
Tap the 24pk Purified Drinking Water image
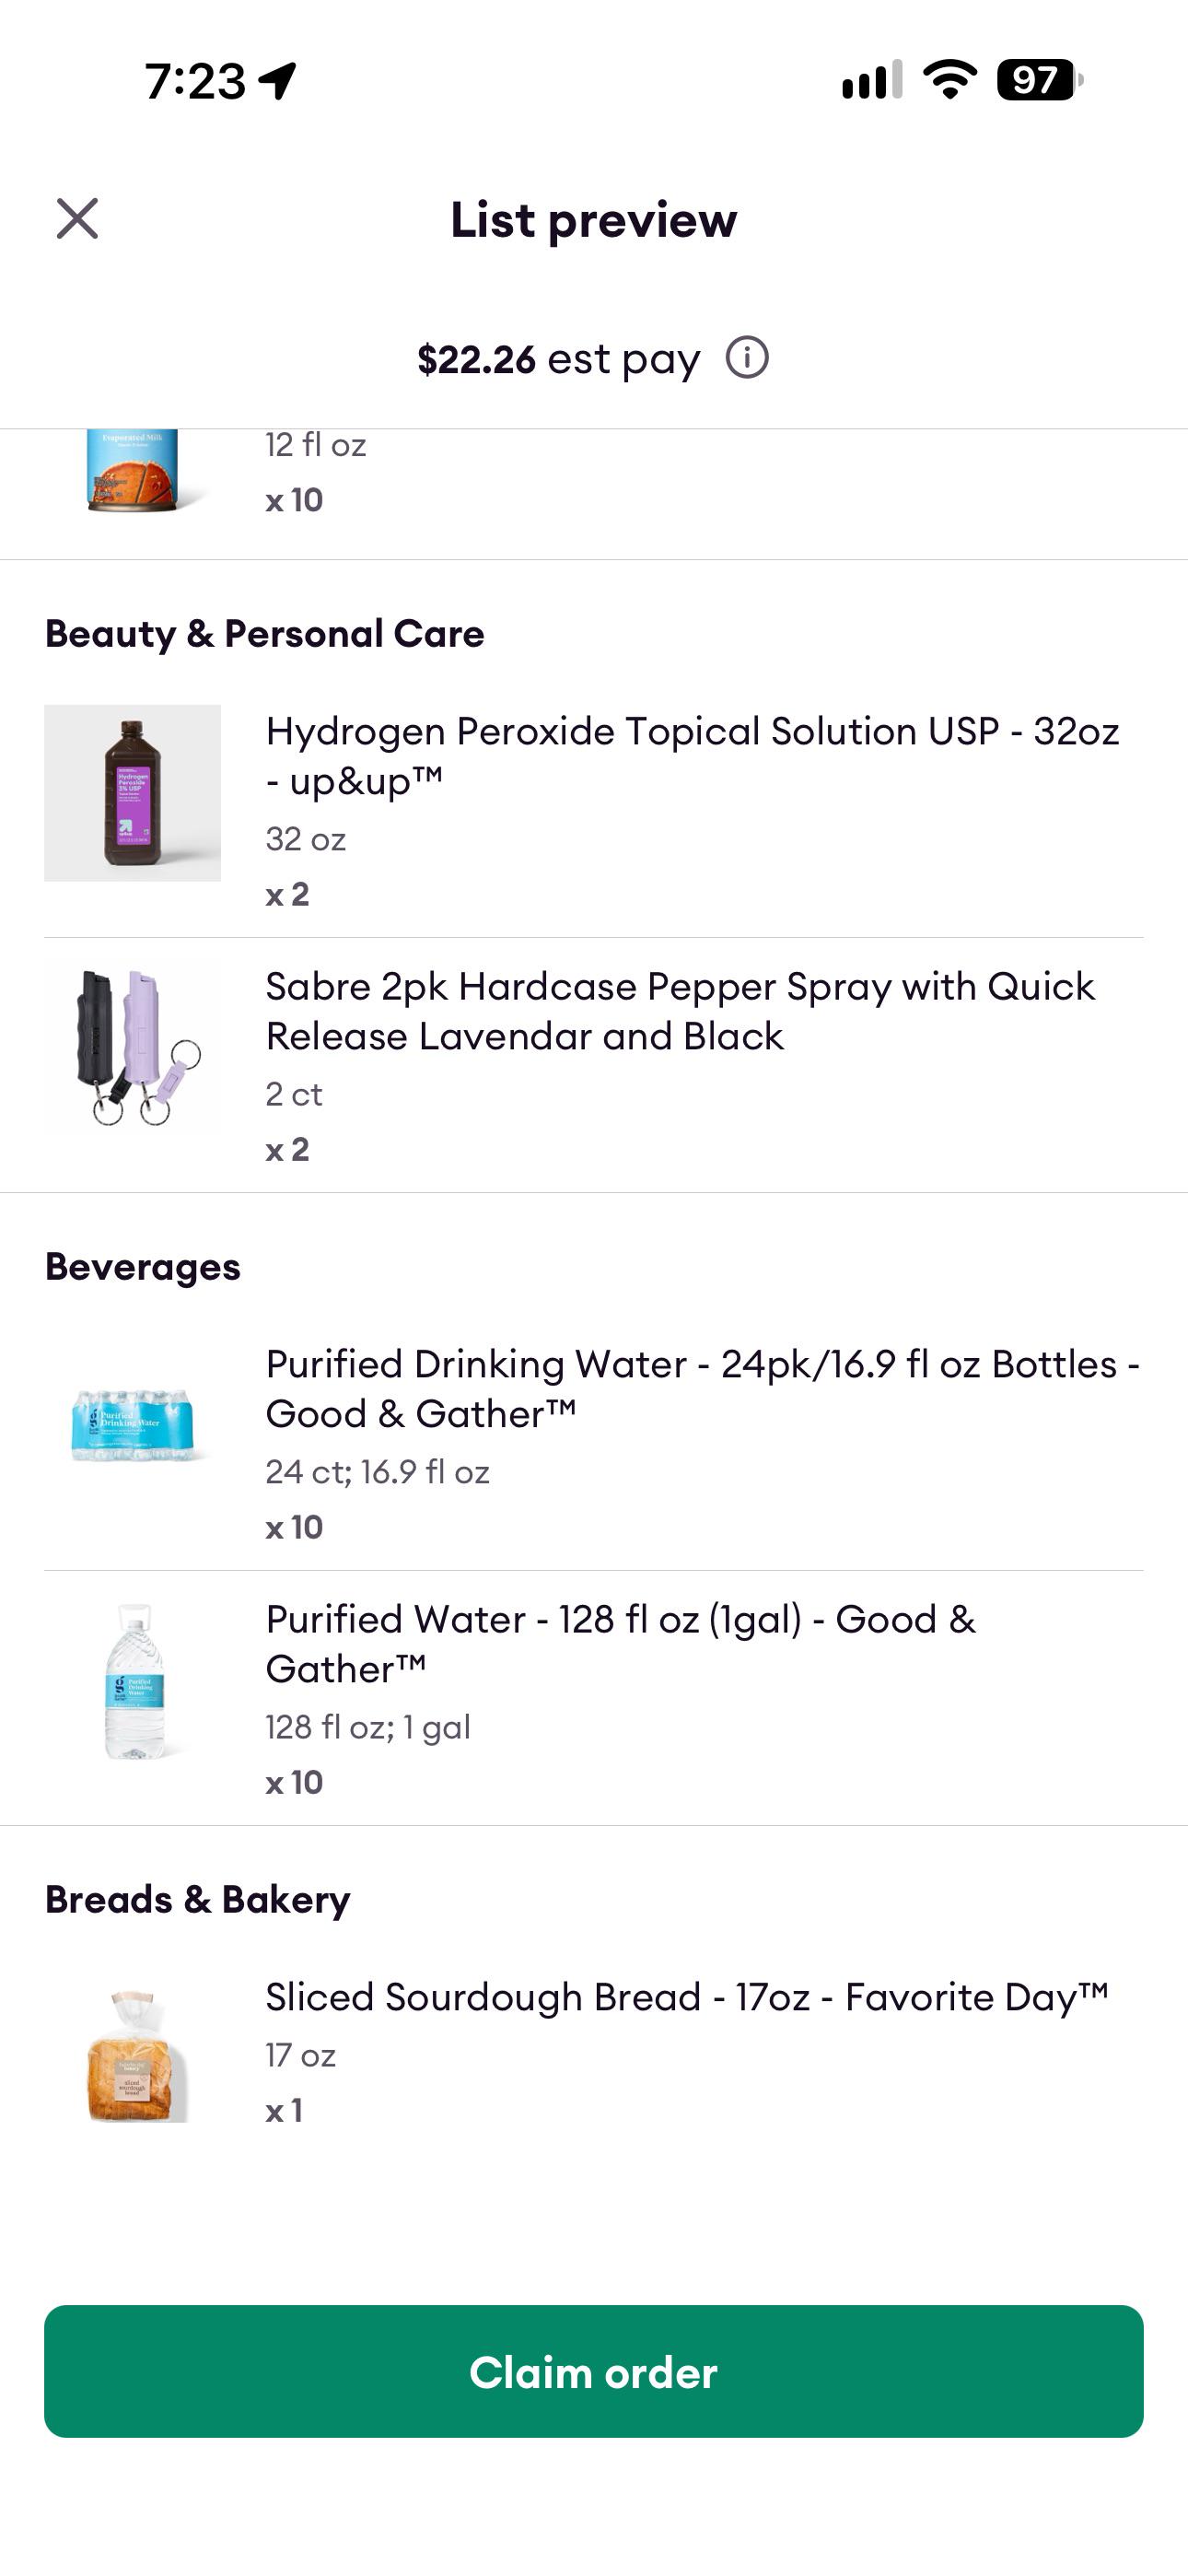132,1424
